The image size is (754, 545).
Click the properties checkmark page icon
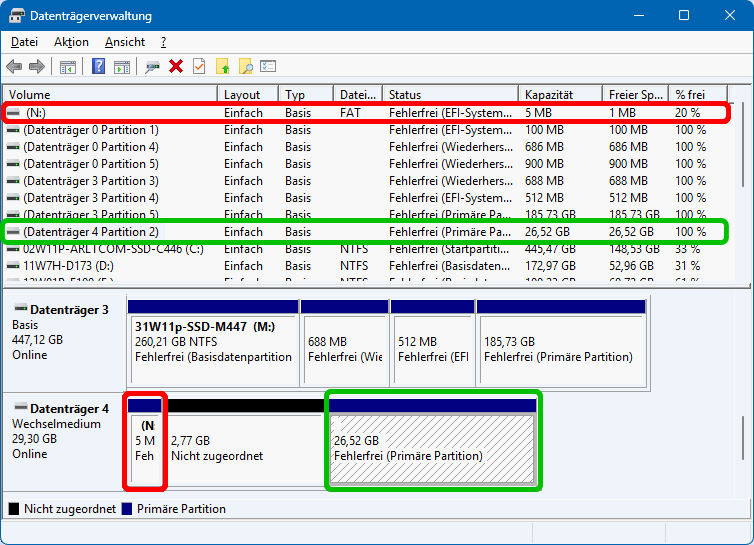pos(199,67)
